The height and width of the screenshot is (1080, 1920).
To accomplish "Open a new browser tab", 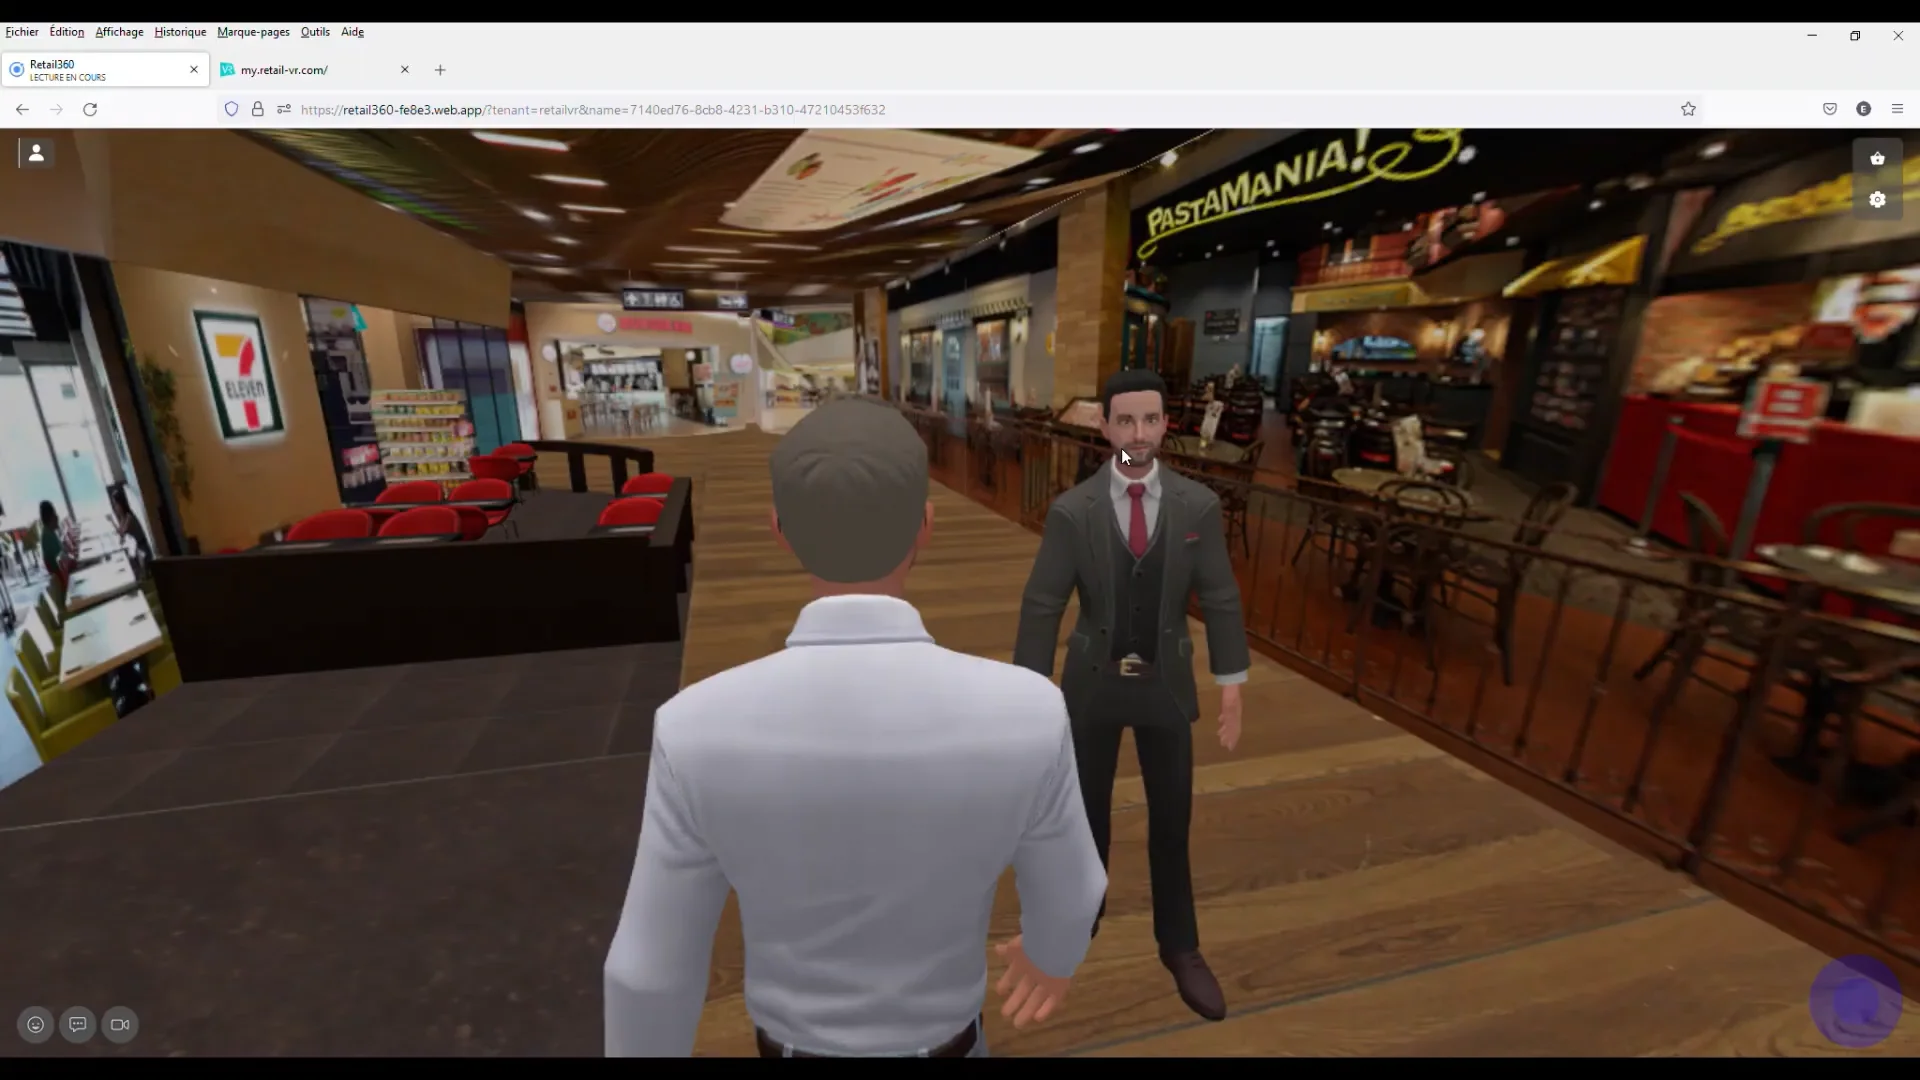I will tap(440, 70).
